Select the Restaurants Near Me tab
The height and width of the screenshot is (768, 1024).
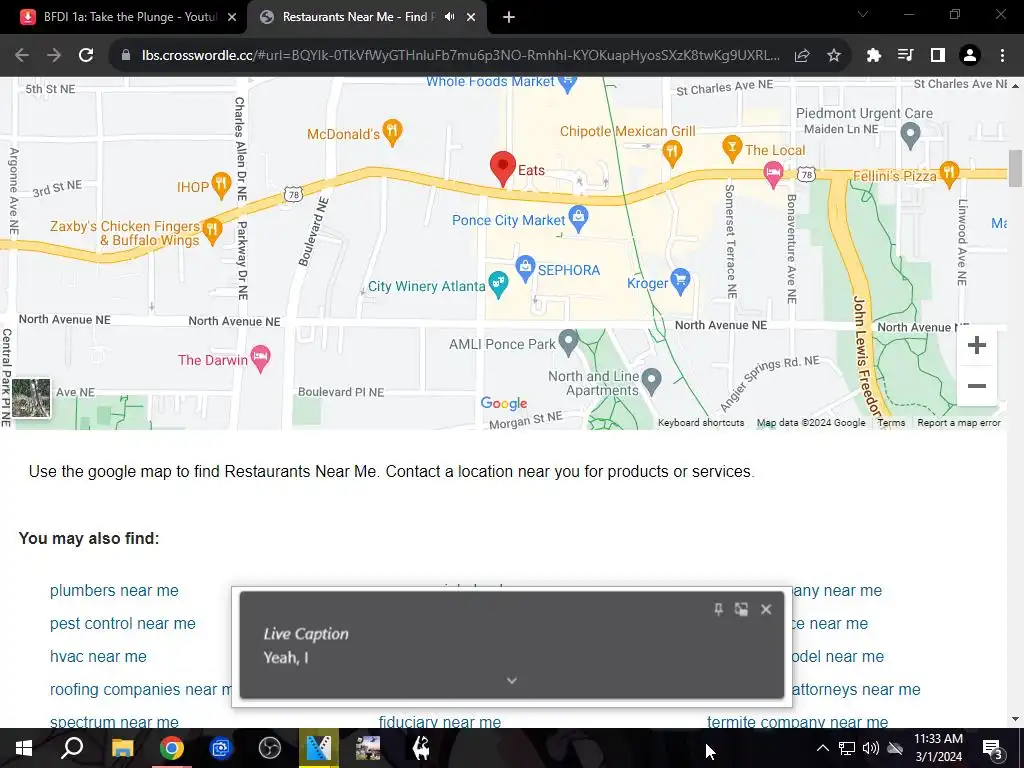coord(356,17)
